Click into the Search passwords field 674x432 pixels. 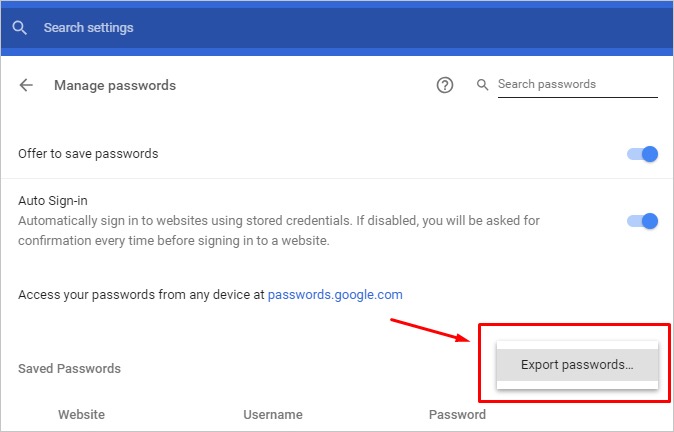[x=576, y=85]
